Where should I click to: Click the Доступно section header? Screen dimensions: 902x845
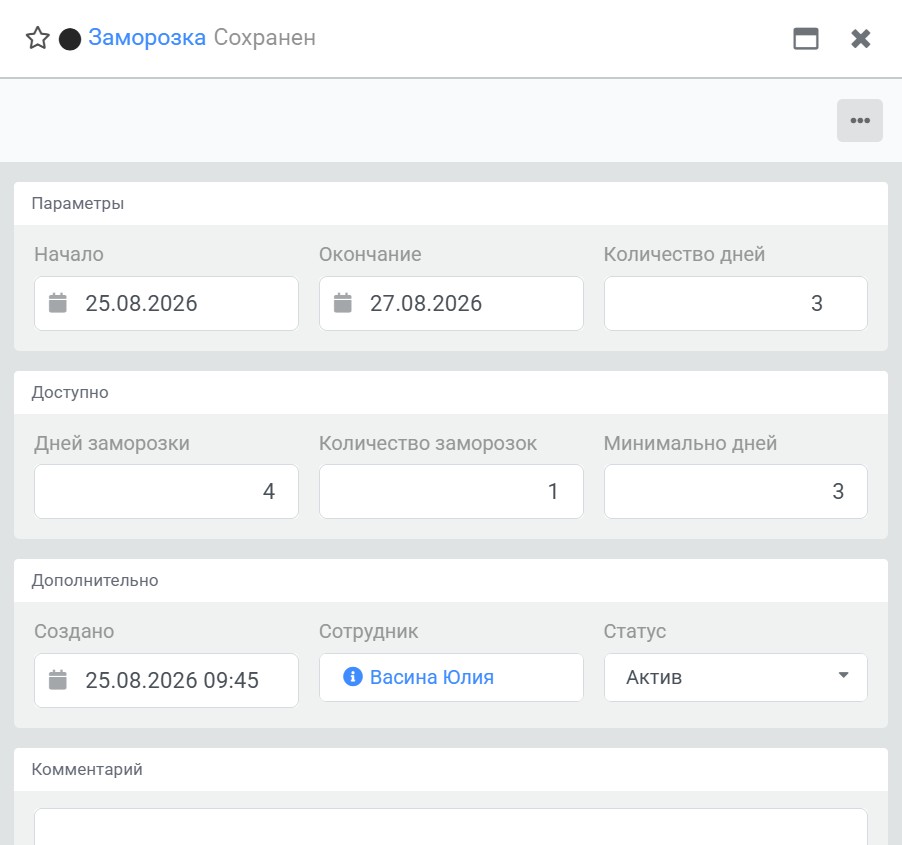451,392
